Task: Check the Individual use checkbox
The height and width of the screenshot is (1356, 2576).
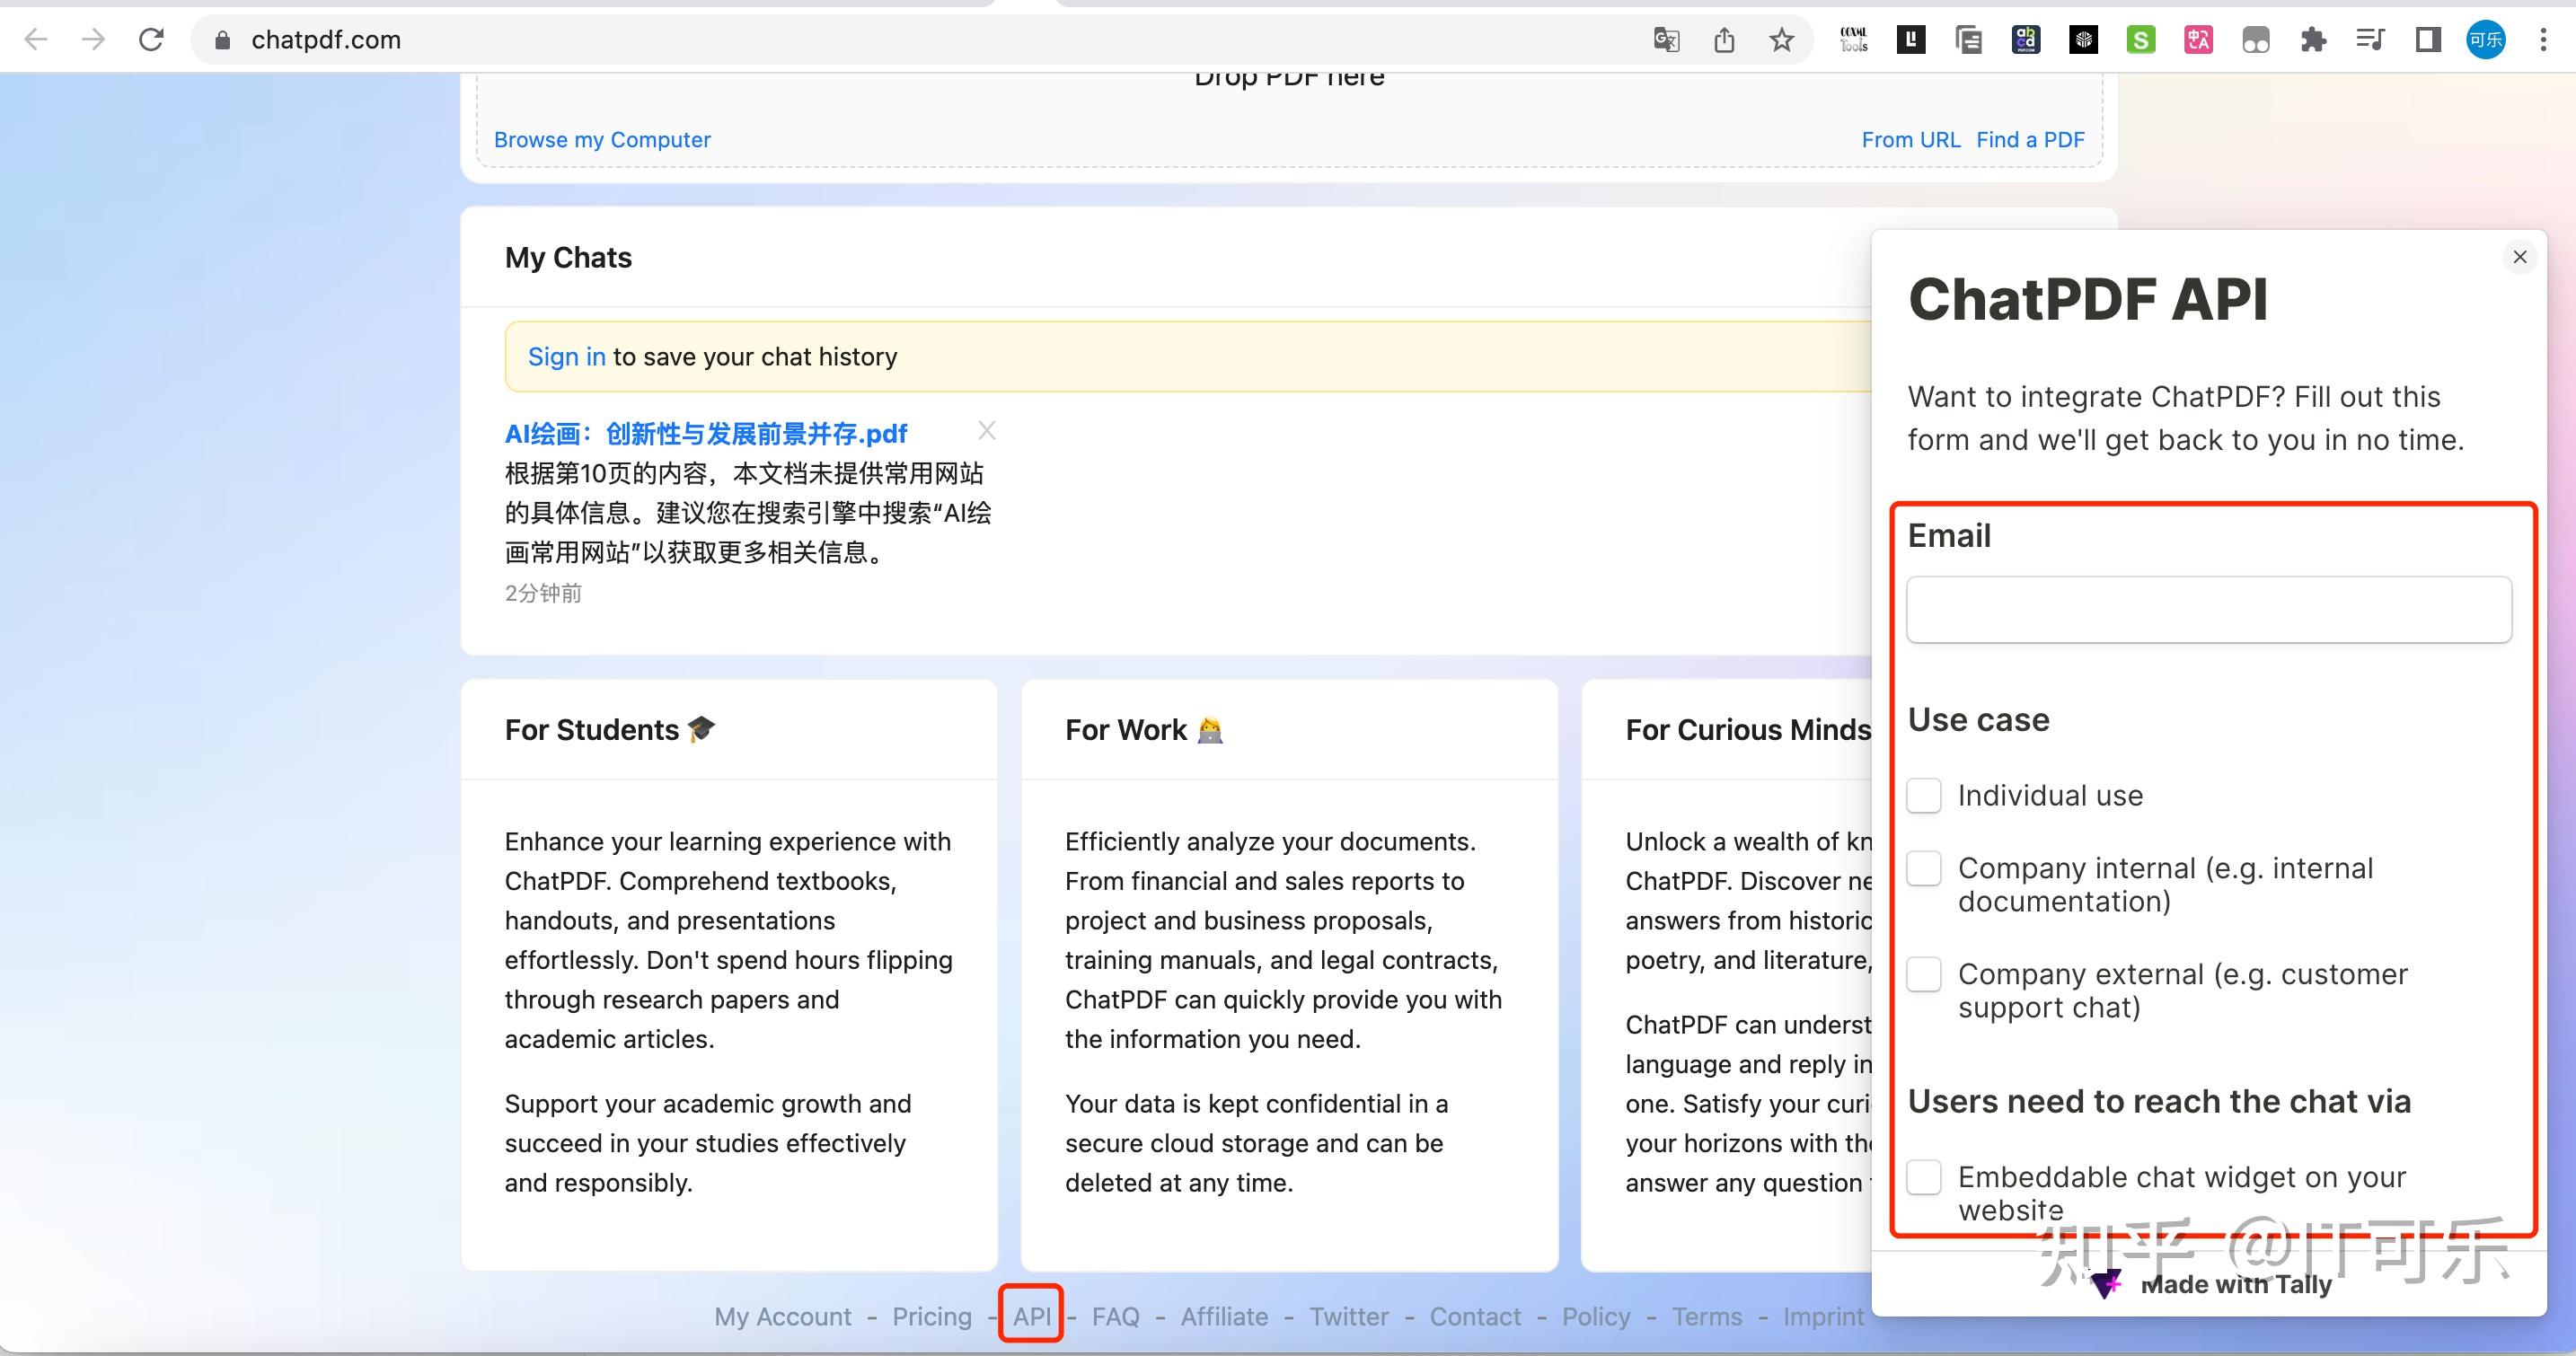Action: (x=1923, y=796)
